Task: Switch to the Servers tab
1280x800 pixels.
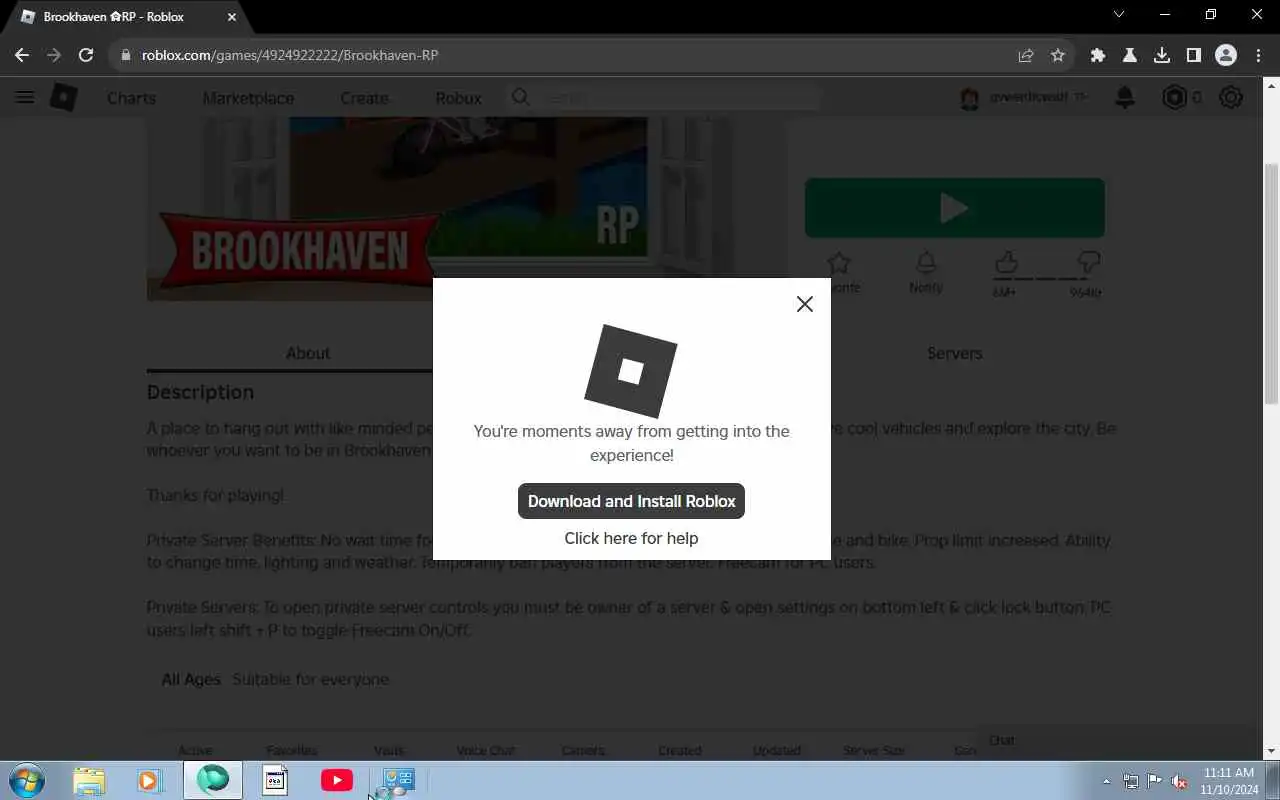Action: (954, 353)
